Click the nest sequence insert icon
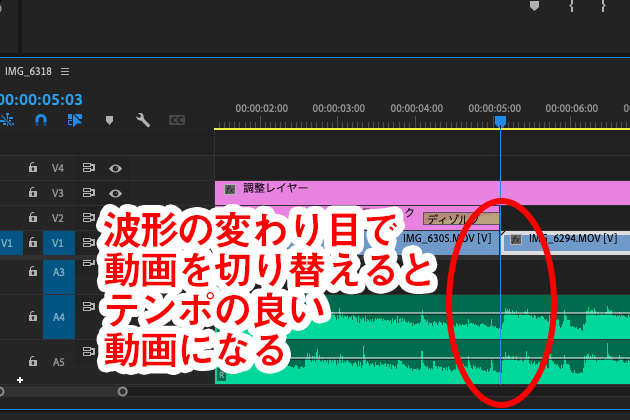Viewport: 630px width, 420px height. click(7, 120)
